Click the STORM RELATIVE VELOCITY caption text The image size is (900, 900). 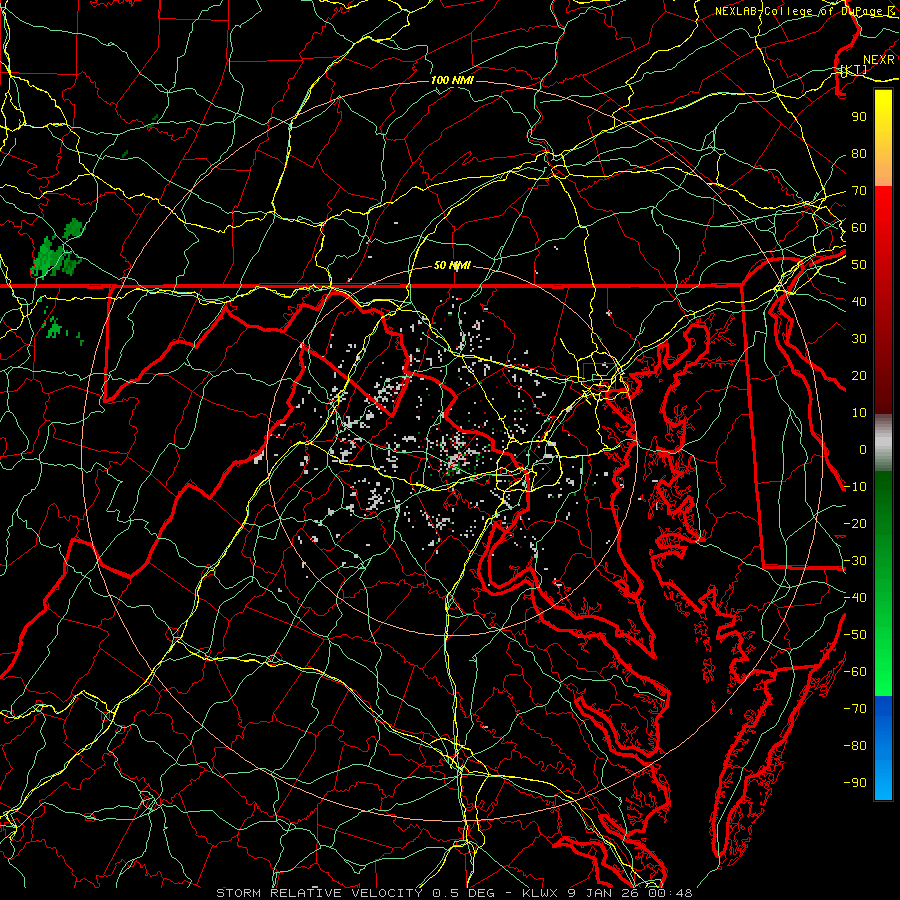click(x=319, y=893)
